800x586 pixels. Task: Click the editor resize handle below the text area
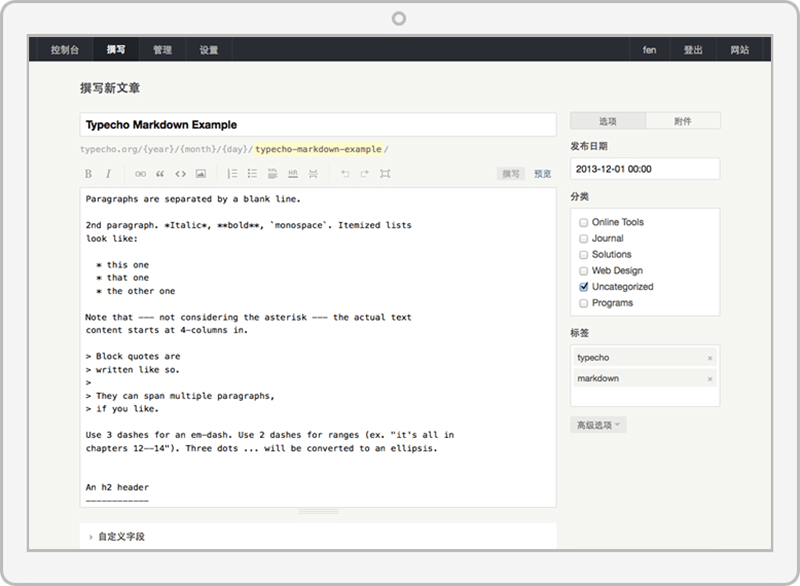pos(318,511)
